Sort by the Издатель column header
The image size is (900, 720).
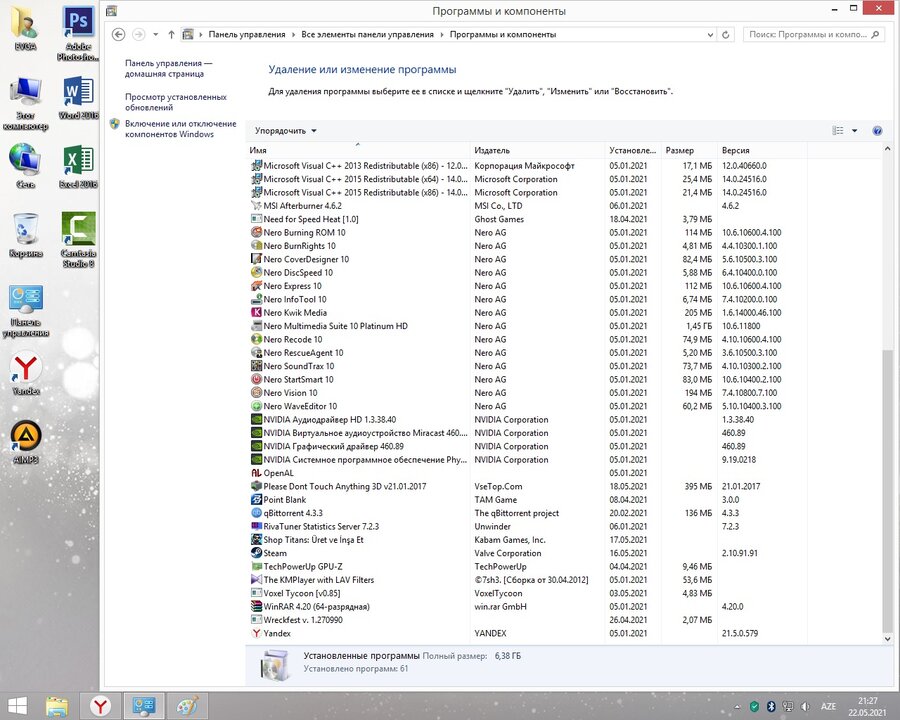(492, 150)
